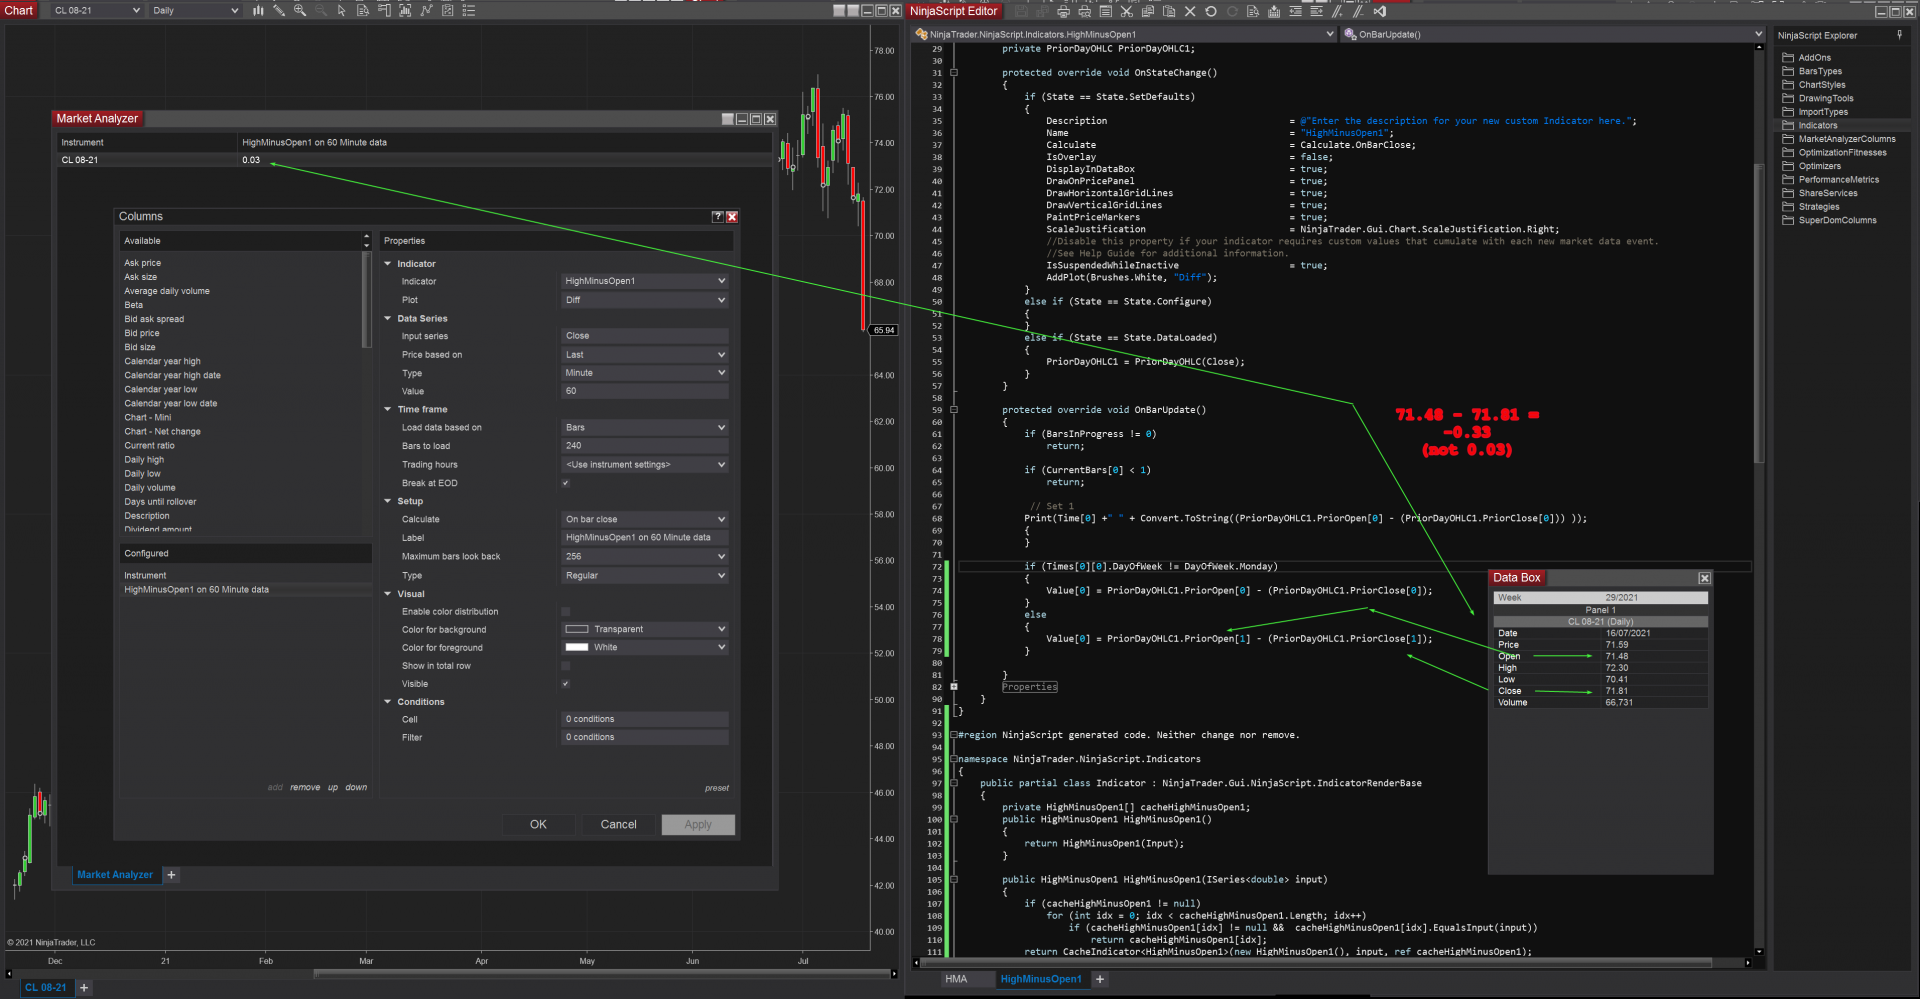Click the Cut scissors icon in NinjaScript Editor
This screenshot has width=1920, height=999.
coord(1126,12)
